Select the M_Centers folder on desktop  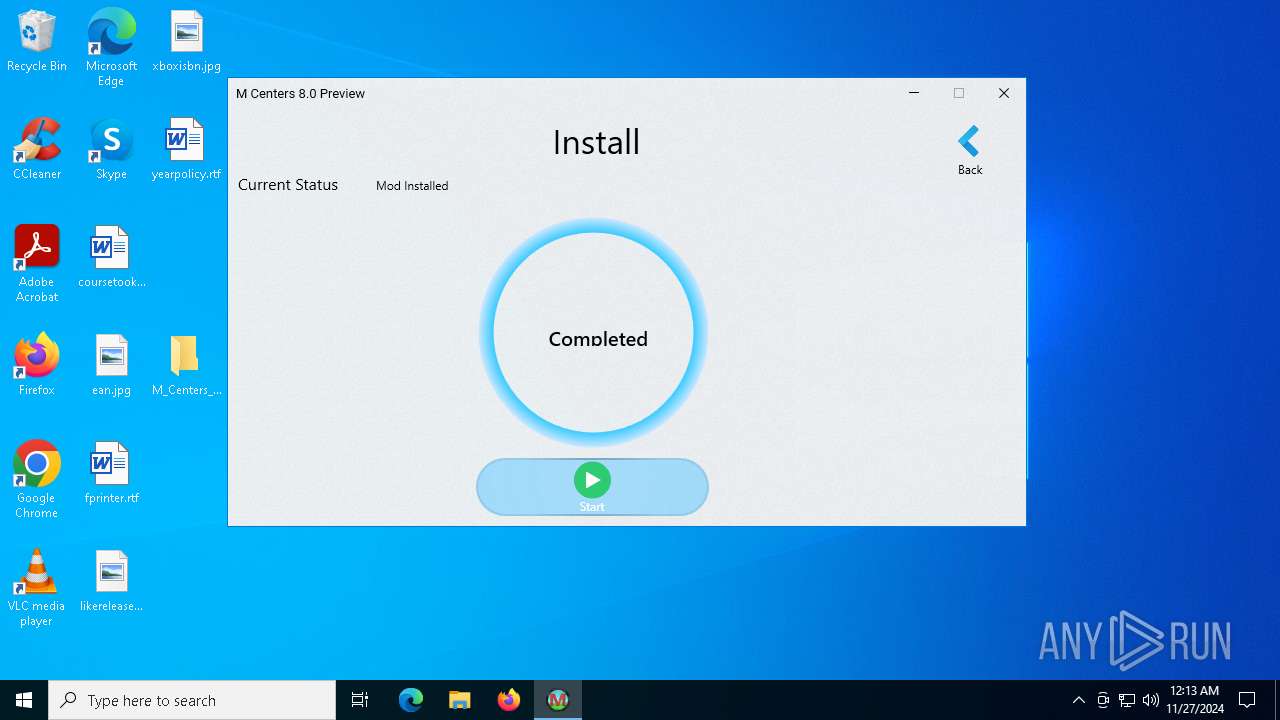click(x=186, y=365)
